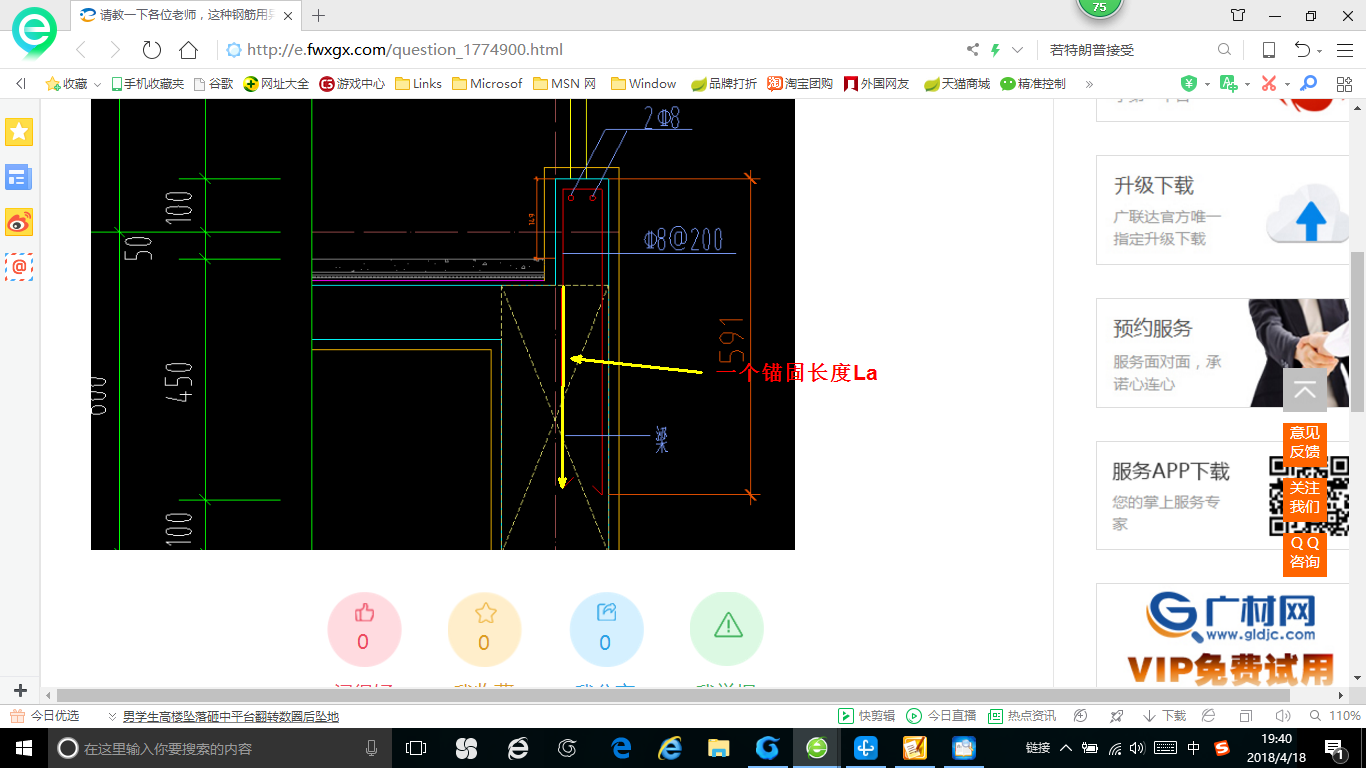Click the 意见反馈 feedback button
This screenshot has width=1366, height=768.
[1305, 443]
